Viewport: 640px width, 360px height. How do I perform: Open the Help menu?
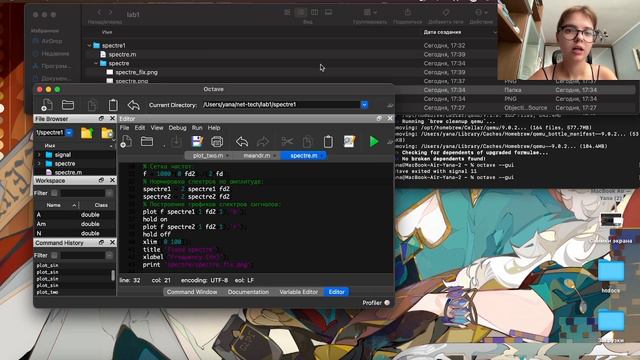coord(214,128)
